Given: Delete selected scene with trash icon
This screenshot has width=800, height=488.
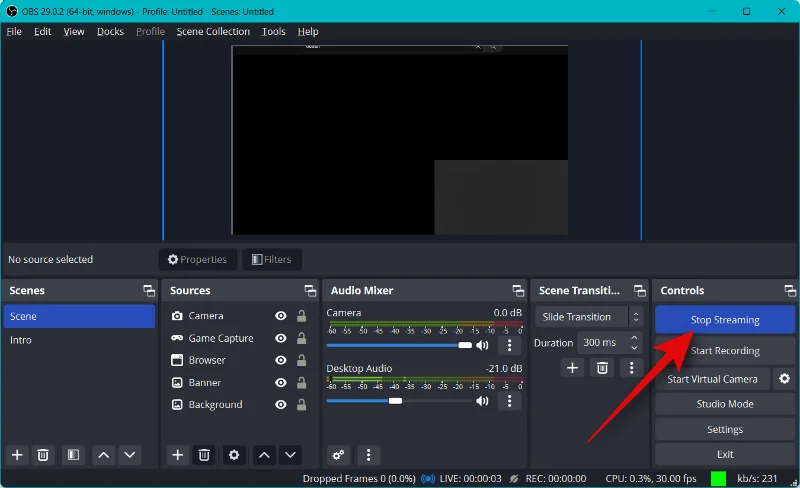Looking at the screenshot, I should pos(43,455).
